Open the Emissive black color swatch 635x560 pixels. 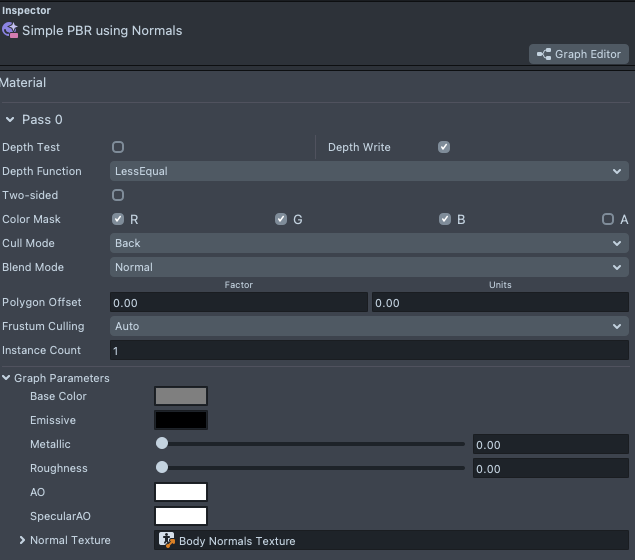181,420
